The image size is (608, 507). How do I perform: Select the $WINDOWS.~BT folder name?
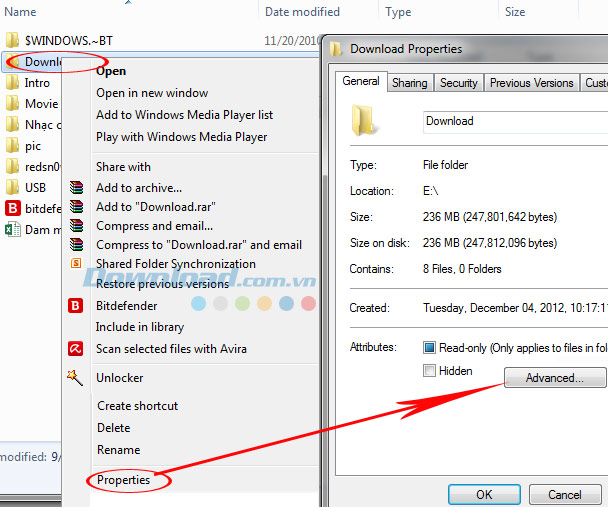[69, 41]
